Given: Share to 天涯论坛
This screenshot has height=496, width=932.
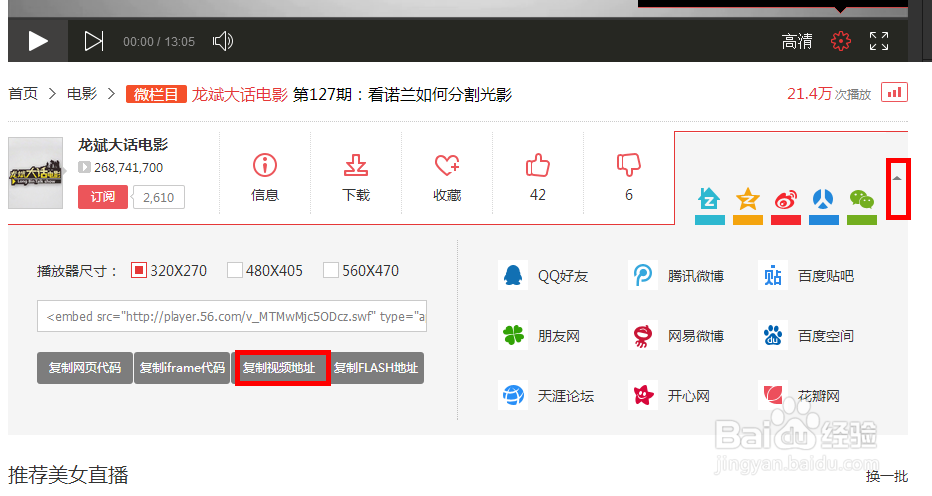Looking at the screenshot, I should pos(546,395).
